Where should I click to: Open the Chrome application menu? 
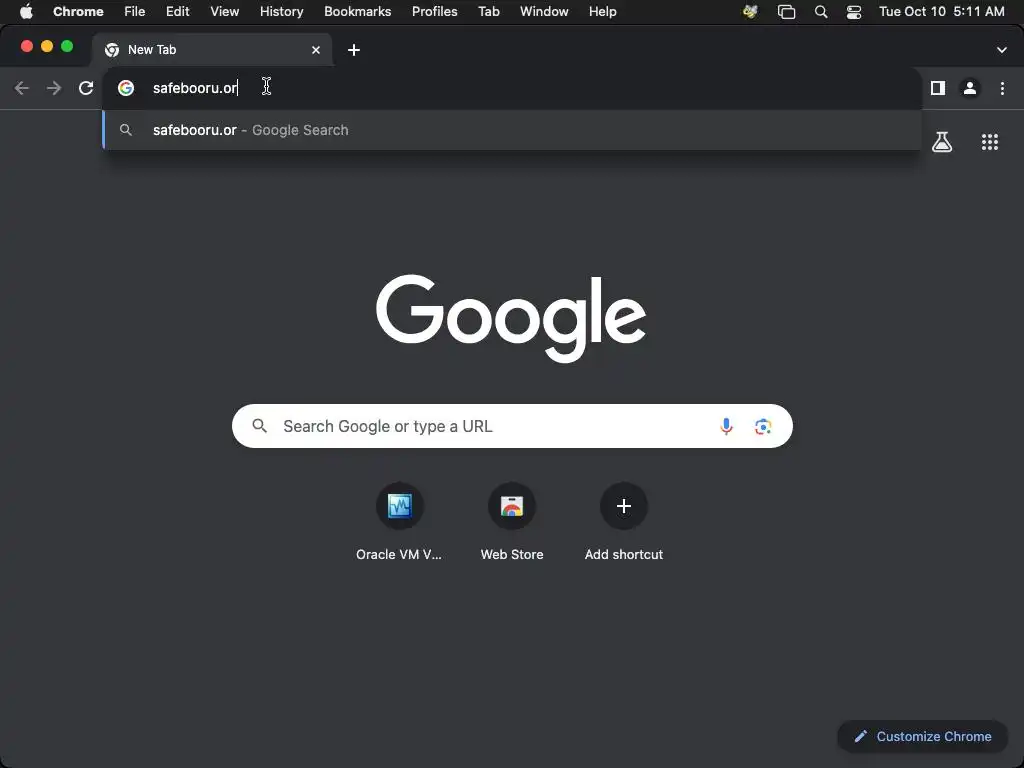click(78, 12)
